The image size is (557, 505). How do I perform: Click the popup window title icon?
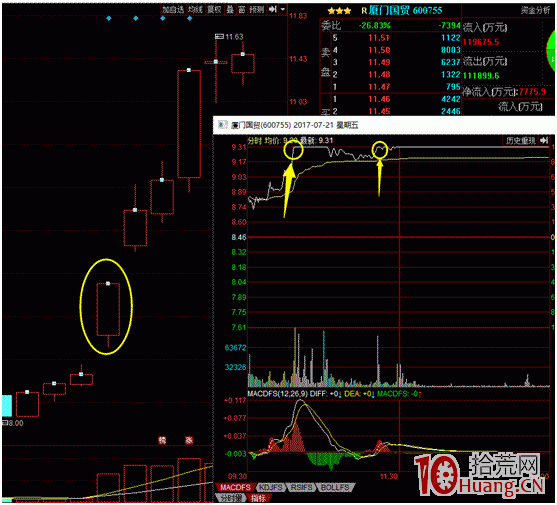pyautogui.click(x=223, y=125)
